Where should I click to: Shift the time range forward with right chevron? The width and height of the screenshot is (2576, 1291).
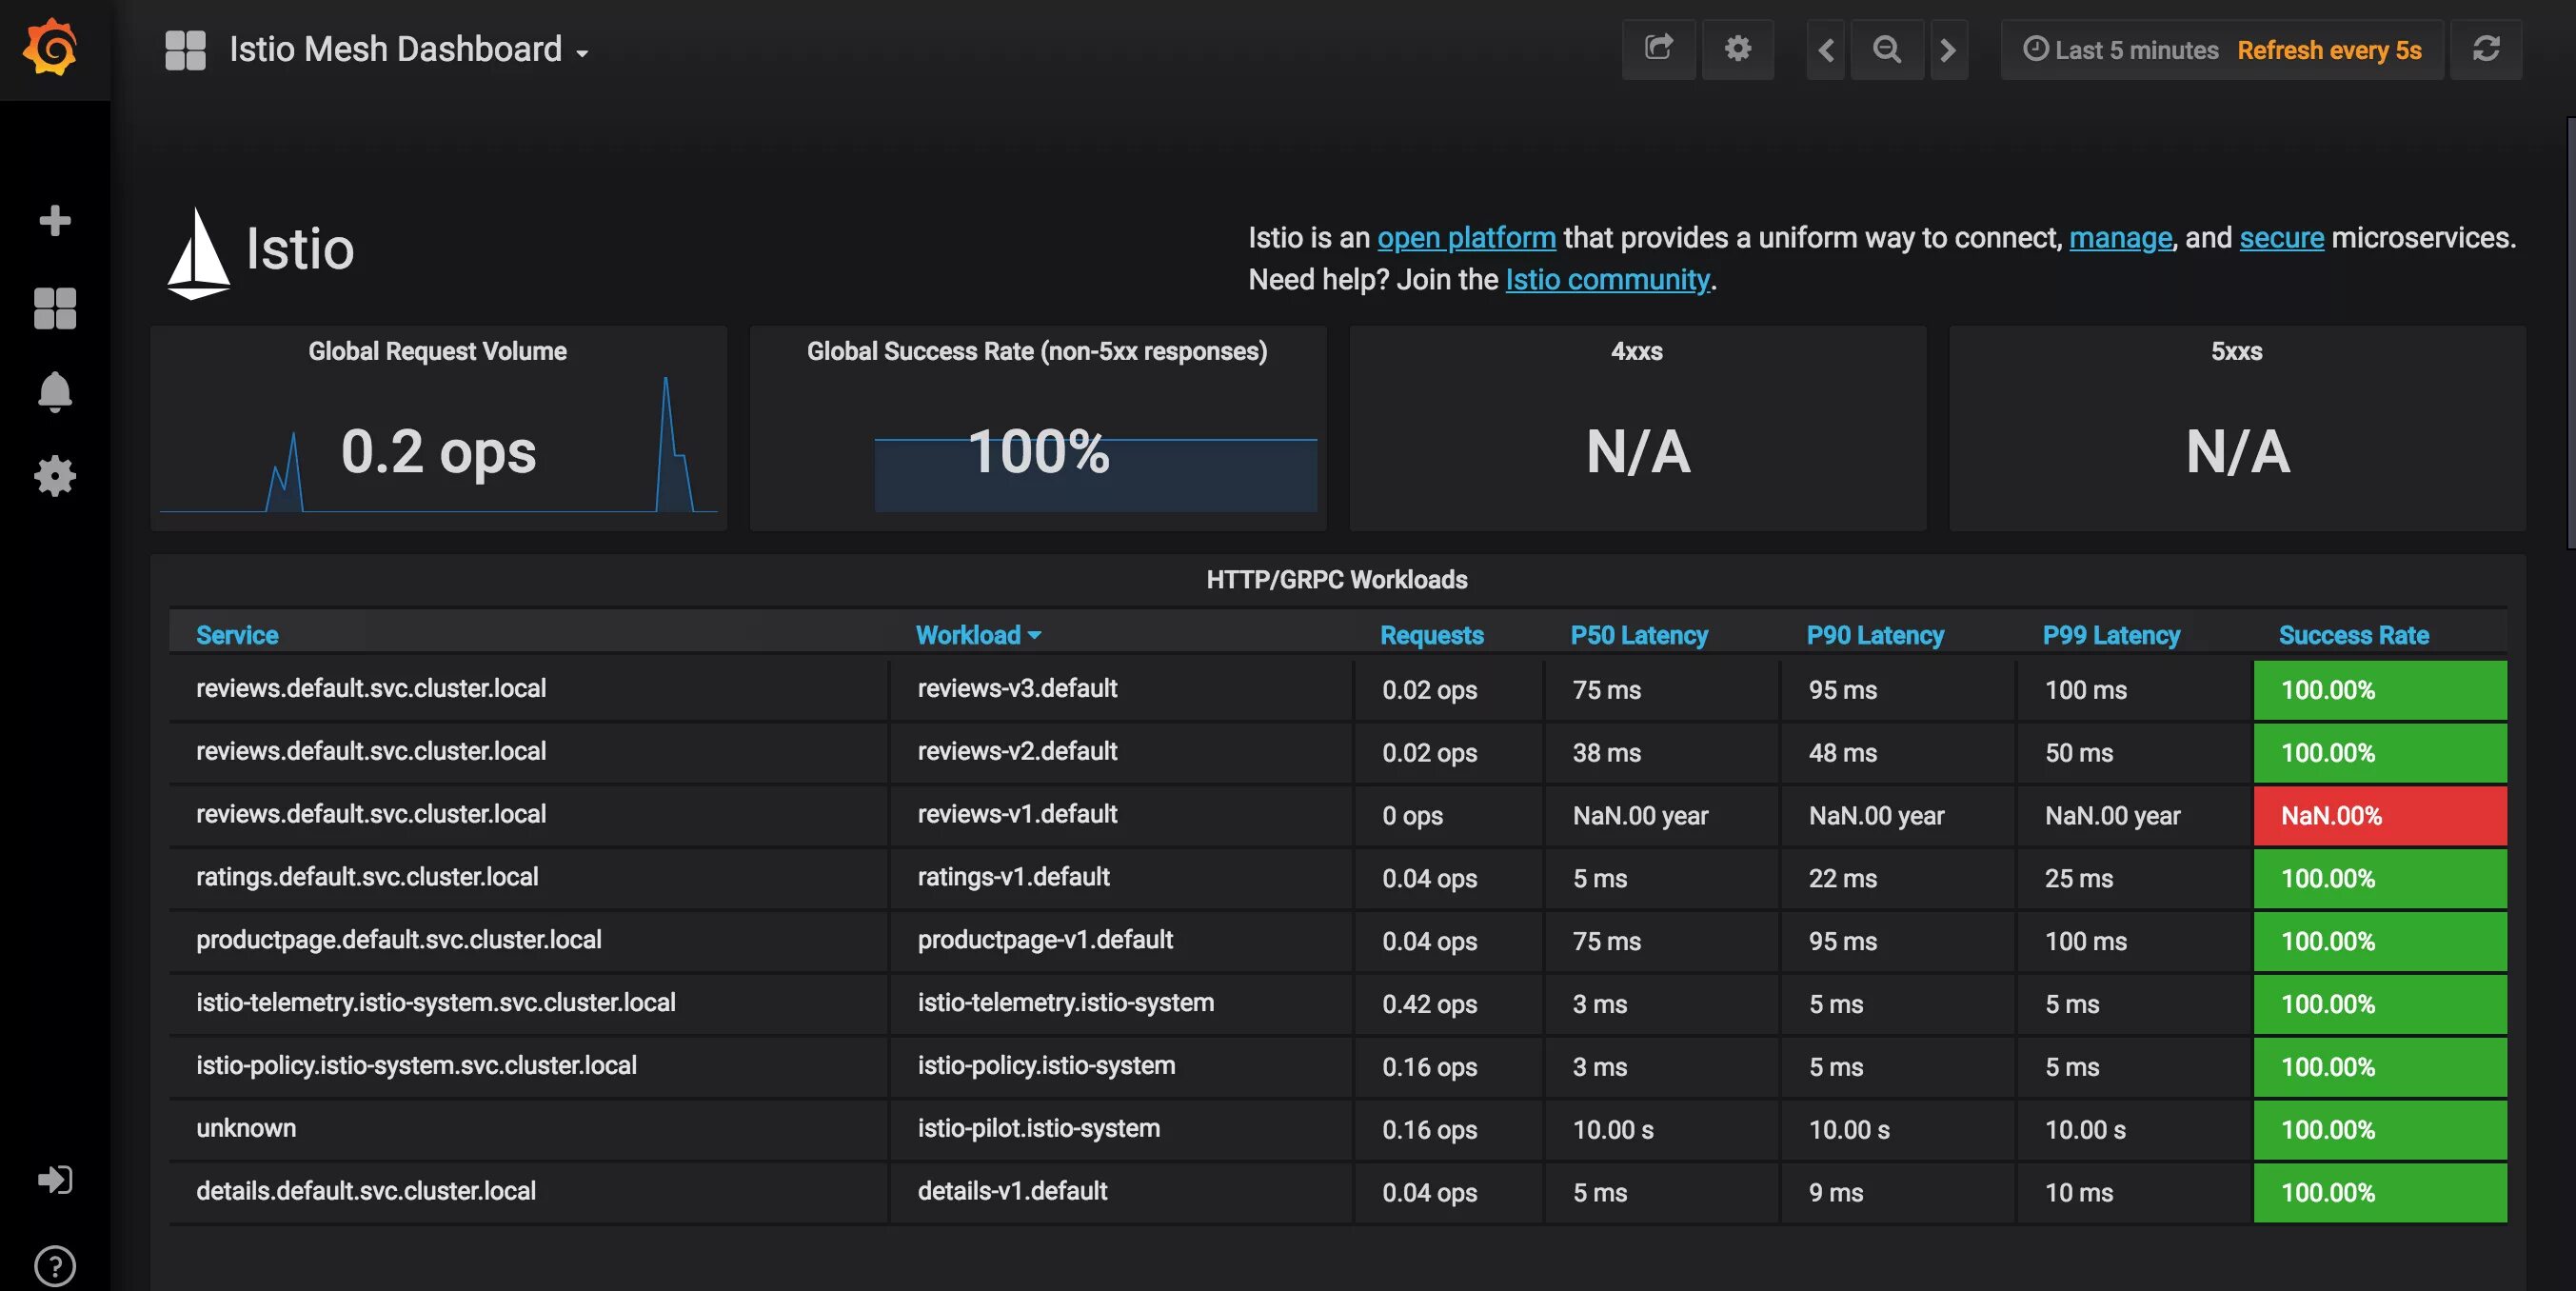[1948, 49]
